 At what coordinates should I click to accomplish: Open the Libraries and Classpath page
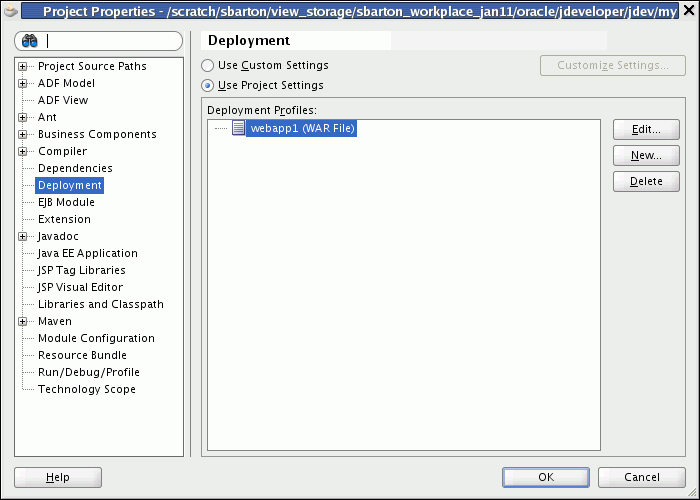(101, 304)
